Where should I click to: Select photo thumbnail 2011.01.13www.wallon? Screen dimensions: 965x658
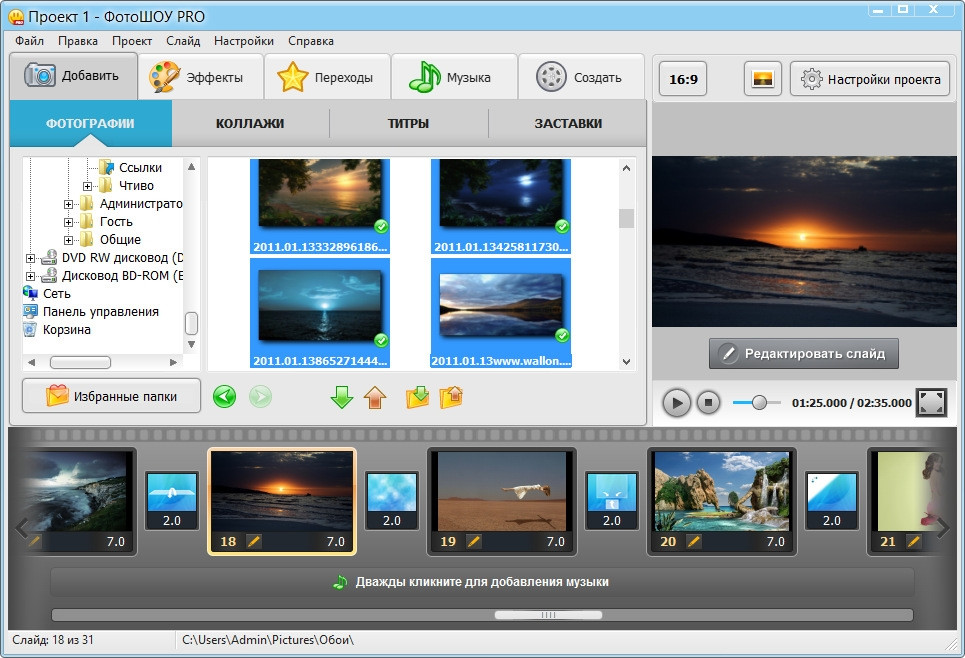[501, 313]
